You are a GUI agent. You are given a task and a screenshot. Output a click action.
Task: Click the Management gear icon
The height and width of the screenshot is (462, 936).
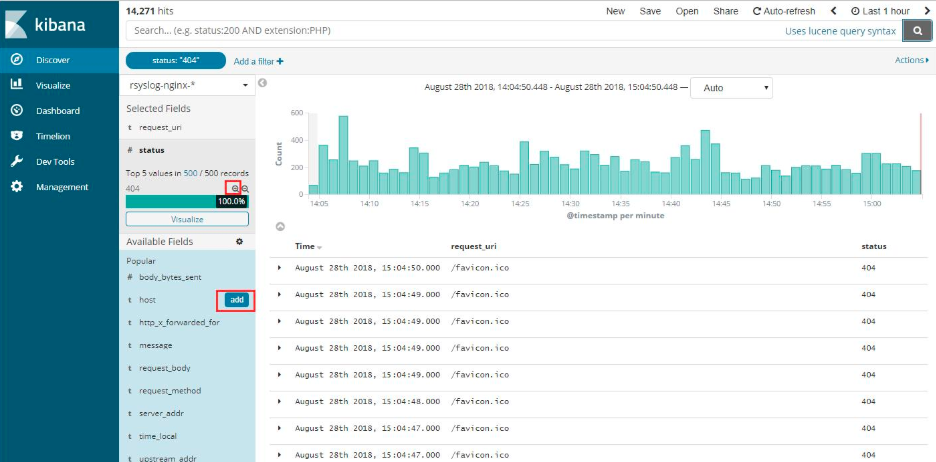(x=17, y=186)
